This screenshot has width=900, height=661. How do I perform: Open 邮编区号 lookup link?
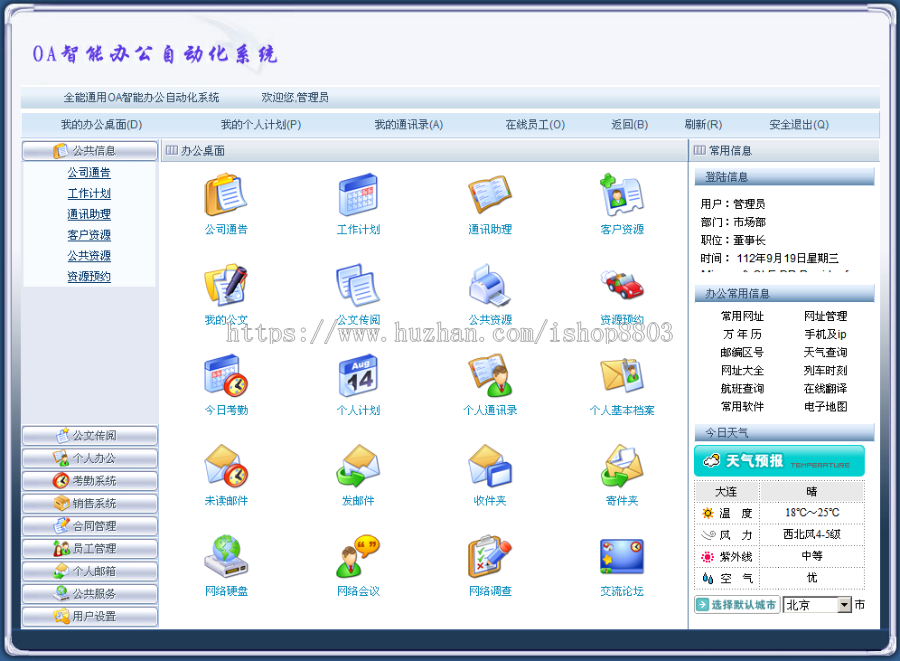(742, 352)
